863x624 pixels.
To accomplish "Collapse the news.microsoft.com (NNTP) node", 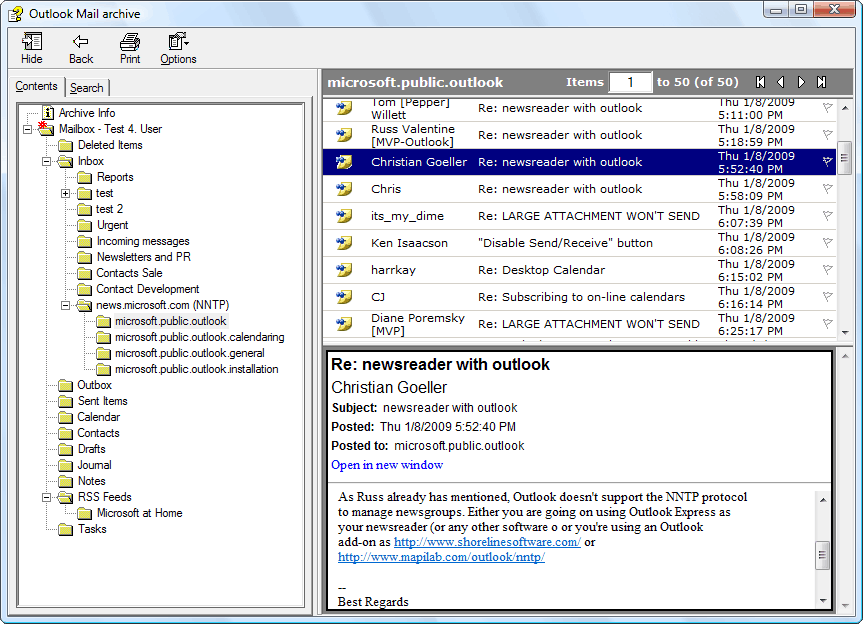I will (65, 305).
